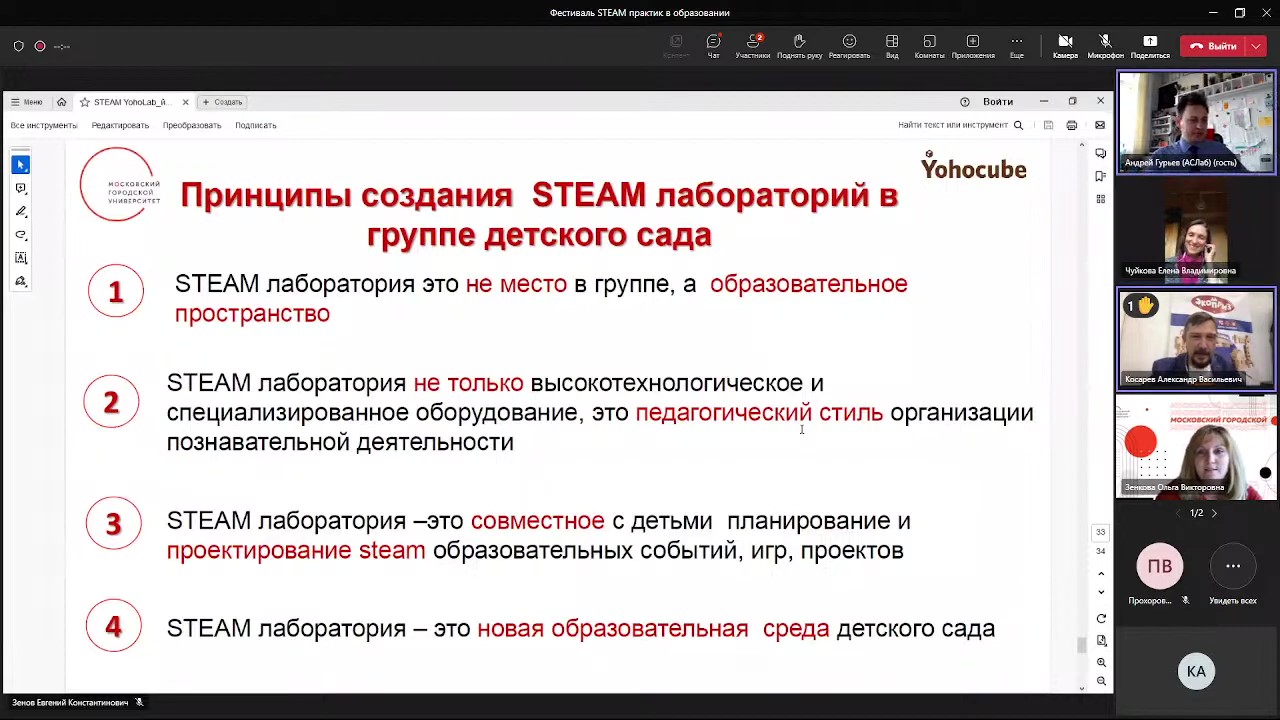Rotate the PDF page with the rotate icon
Screen dimensions: 1280x720
[x=1101, y=618]
